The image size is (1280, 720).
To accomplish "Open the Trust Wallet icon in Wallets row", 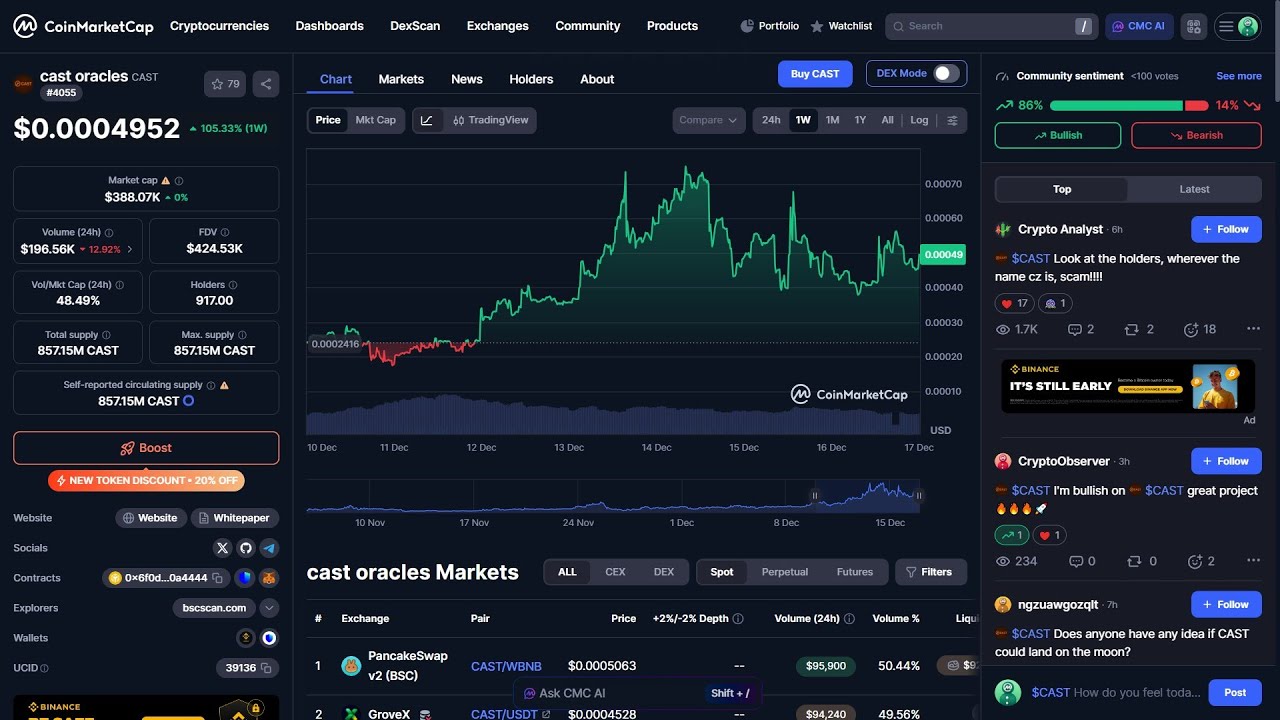I will [x=269, y=638].
